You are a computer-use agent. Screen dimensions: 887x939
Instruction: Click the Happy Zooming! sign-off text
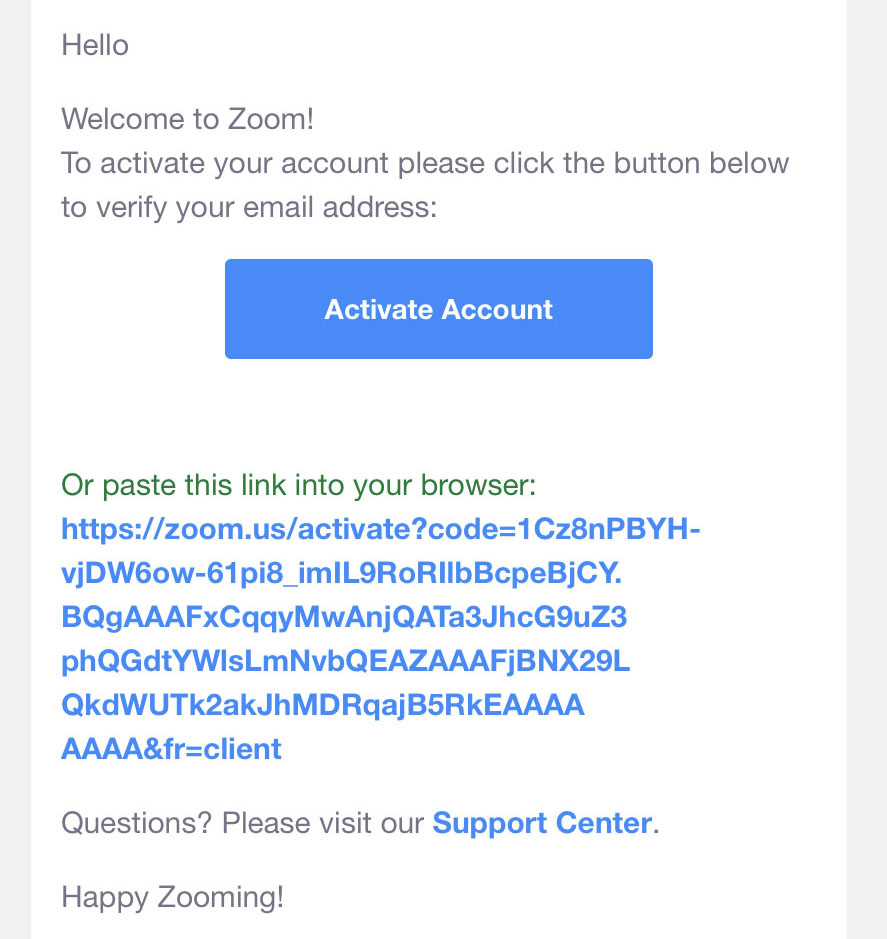pyautogui.click(x=172, y=897)
